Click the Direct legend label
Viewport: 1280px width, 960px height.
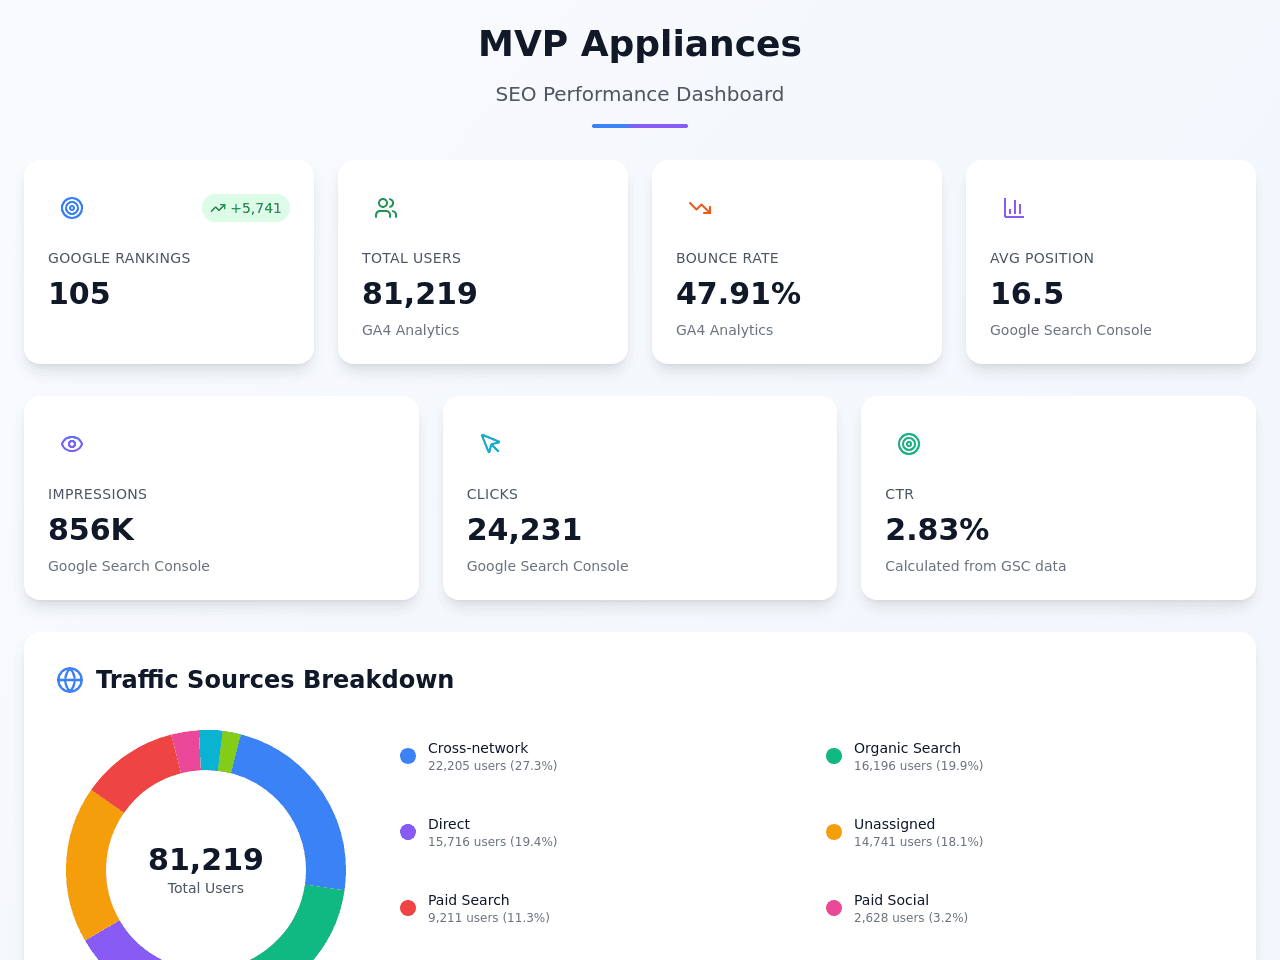449,824
